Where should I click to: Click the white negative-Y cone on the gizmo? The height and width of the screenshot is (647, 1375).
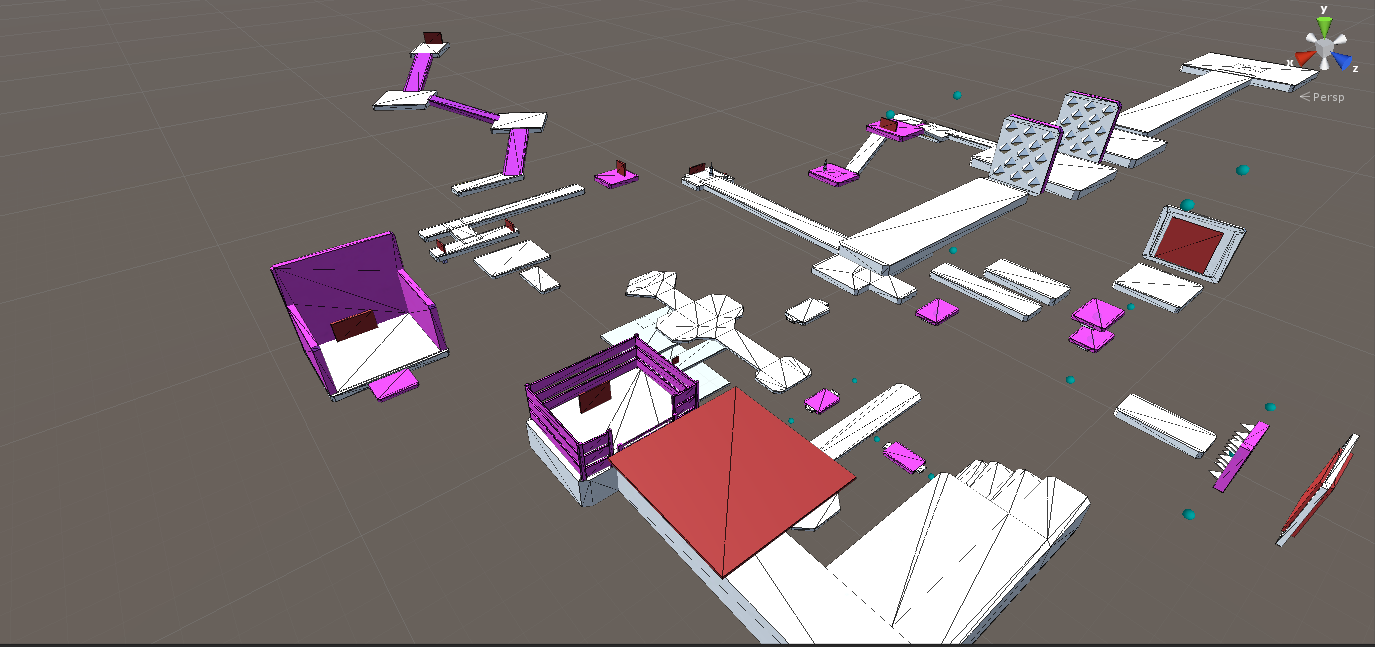click(x=1323, y=66)
